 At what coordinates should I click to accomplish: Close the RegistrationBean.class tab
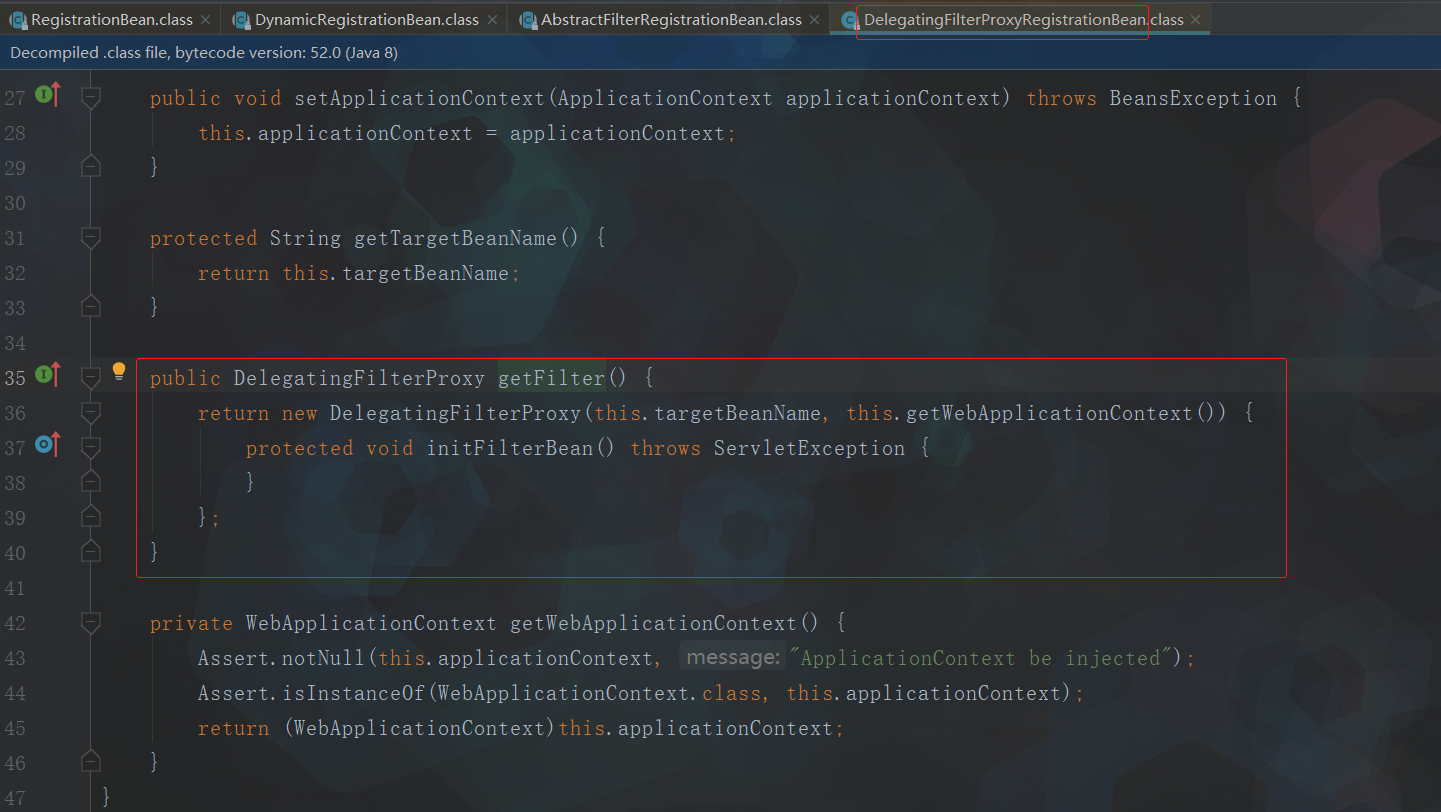tap(205, 20)
